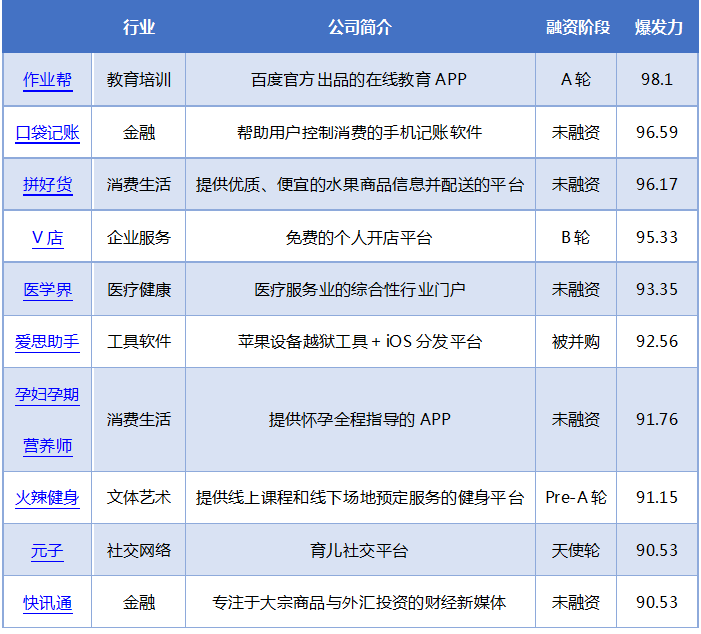Screen dimensions: 701x634
Task: Open the V店 company link
Action: click(x=47, y=237)
